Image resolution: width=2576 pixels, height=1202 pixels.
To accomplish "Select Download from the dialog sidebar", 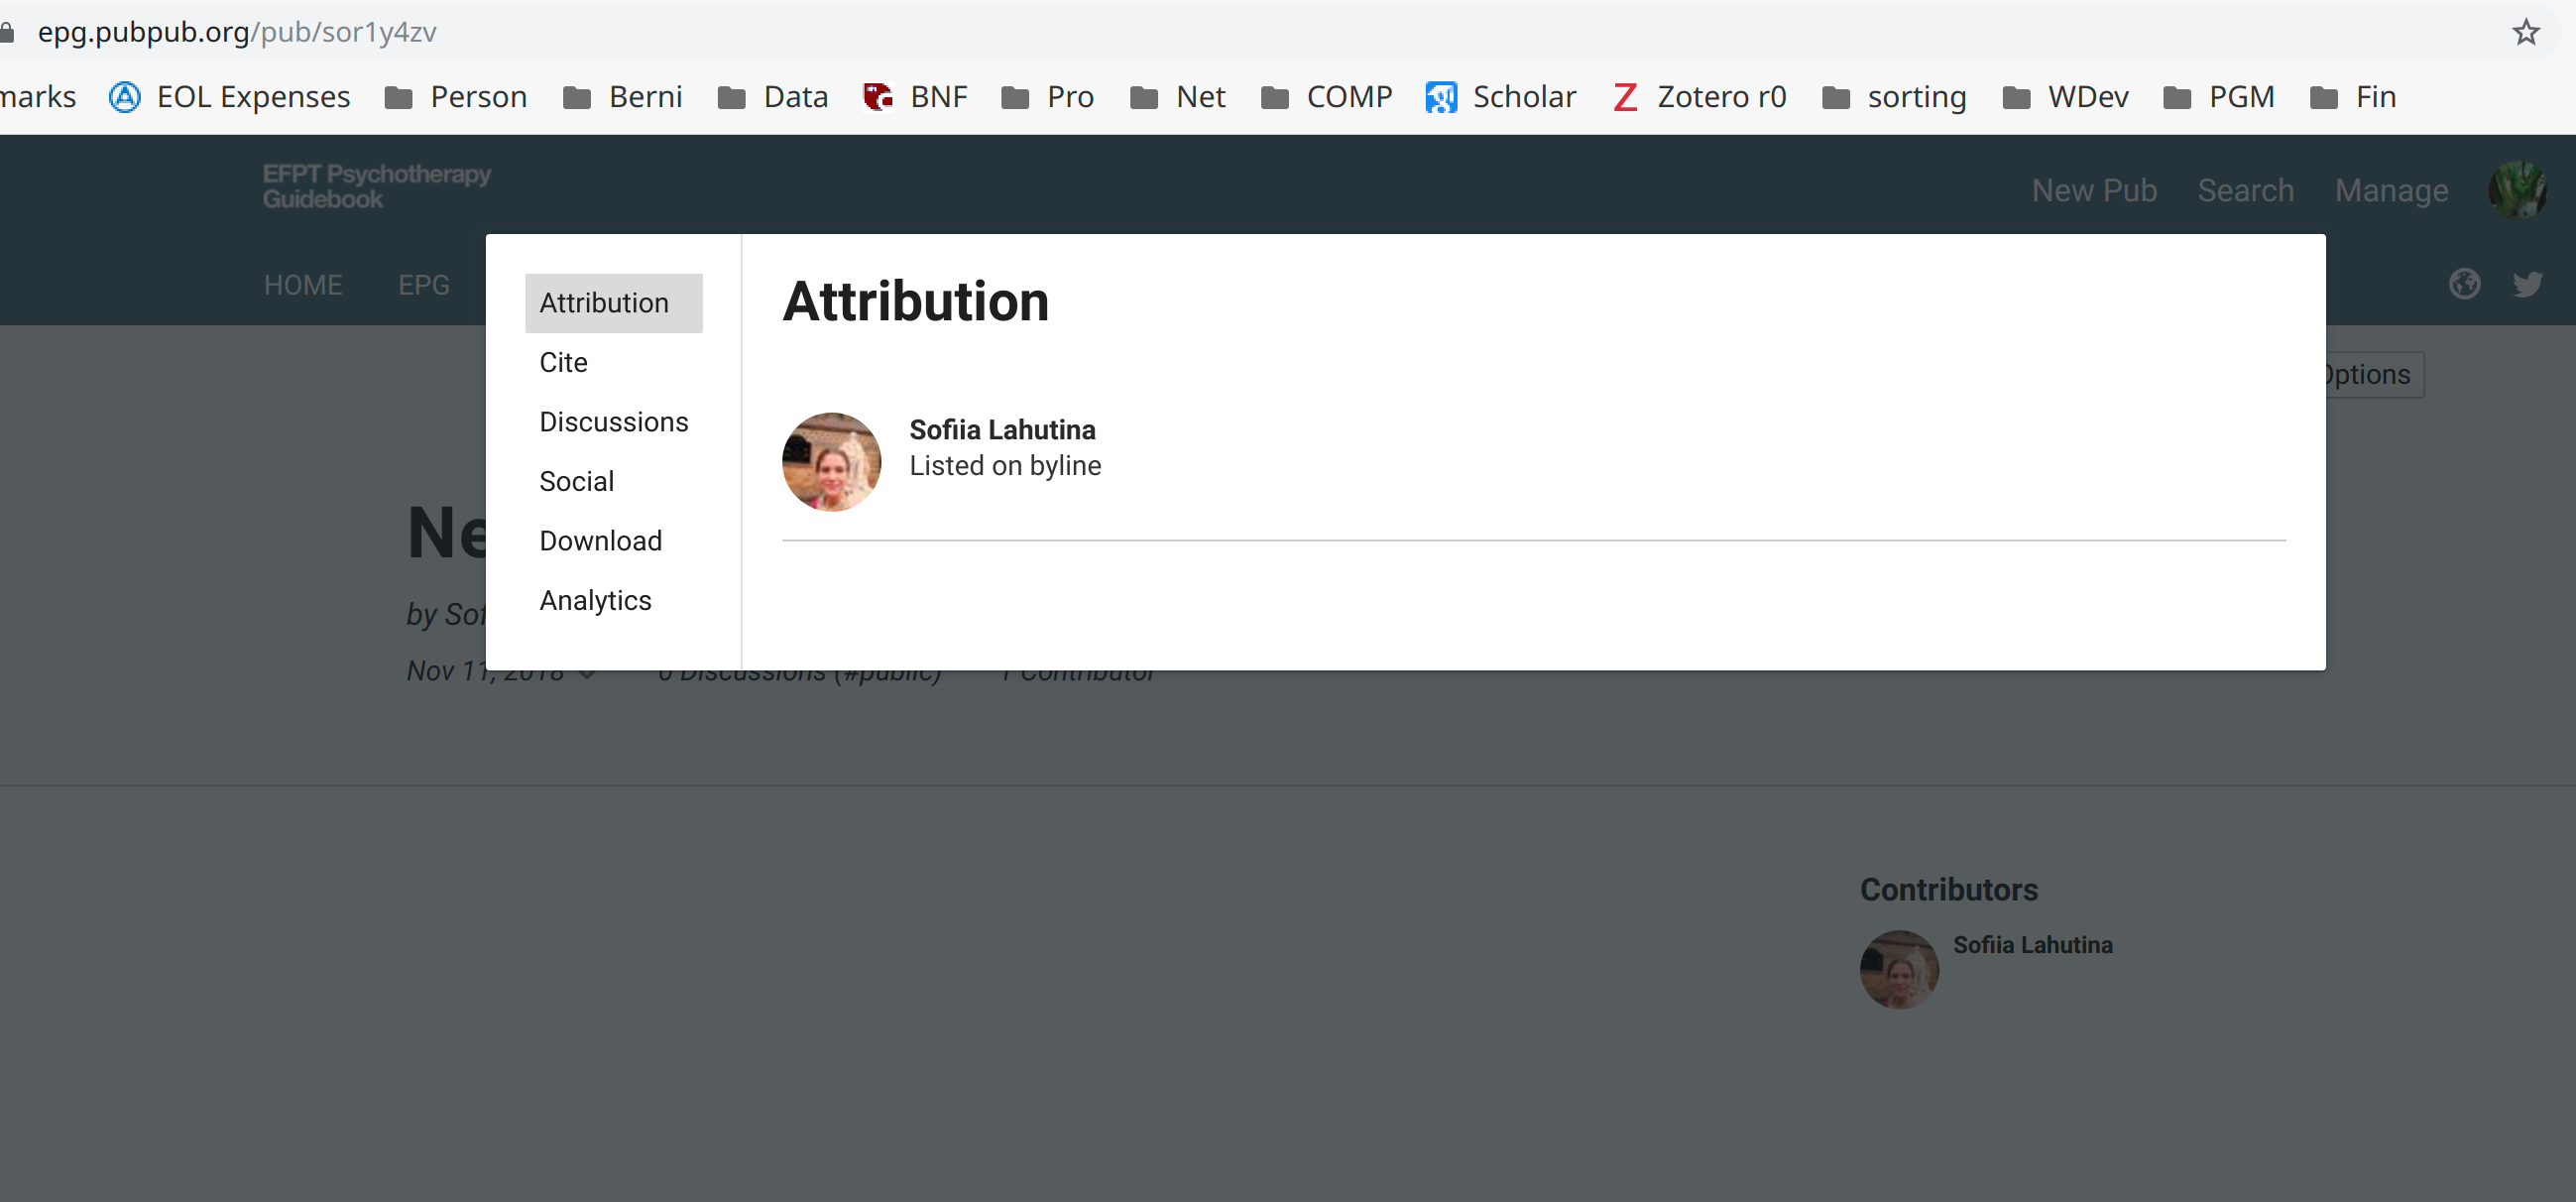I will tap(601, 540).
